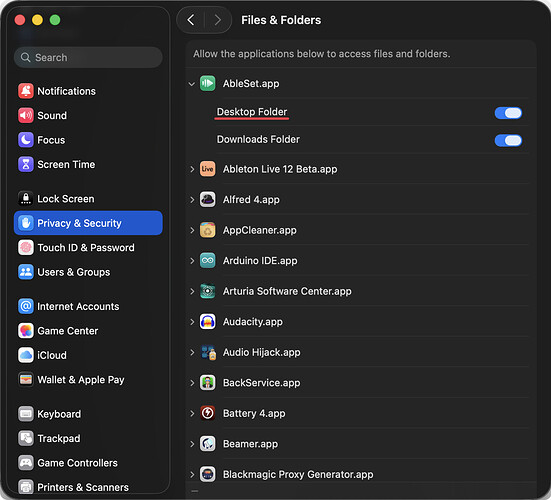Expand the Beamer.app entry
This screenshot has height=500, width=551.
tap(192, 444)
